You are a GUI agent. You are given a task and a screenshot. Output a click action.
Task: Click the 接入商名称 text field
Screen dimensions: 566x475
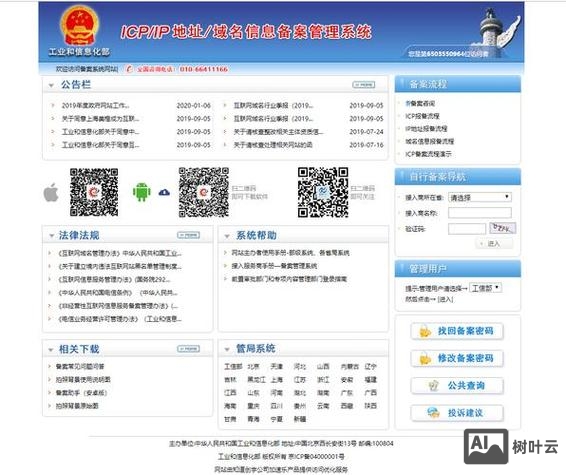[x=480, y=213]
